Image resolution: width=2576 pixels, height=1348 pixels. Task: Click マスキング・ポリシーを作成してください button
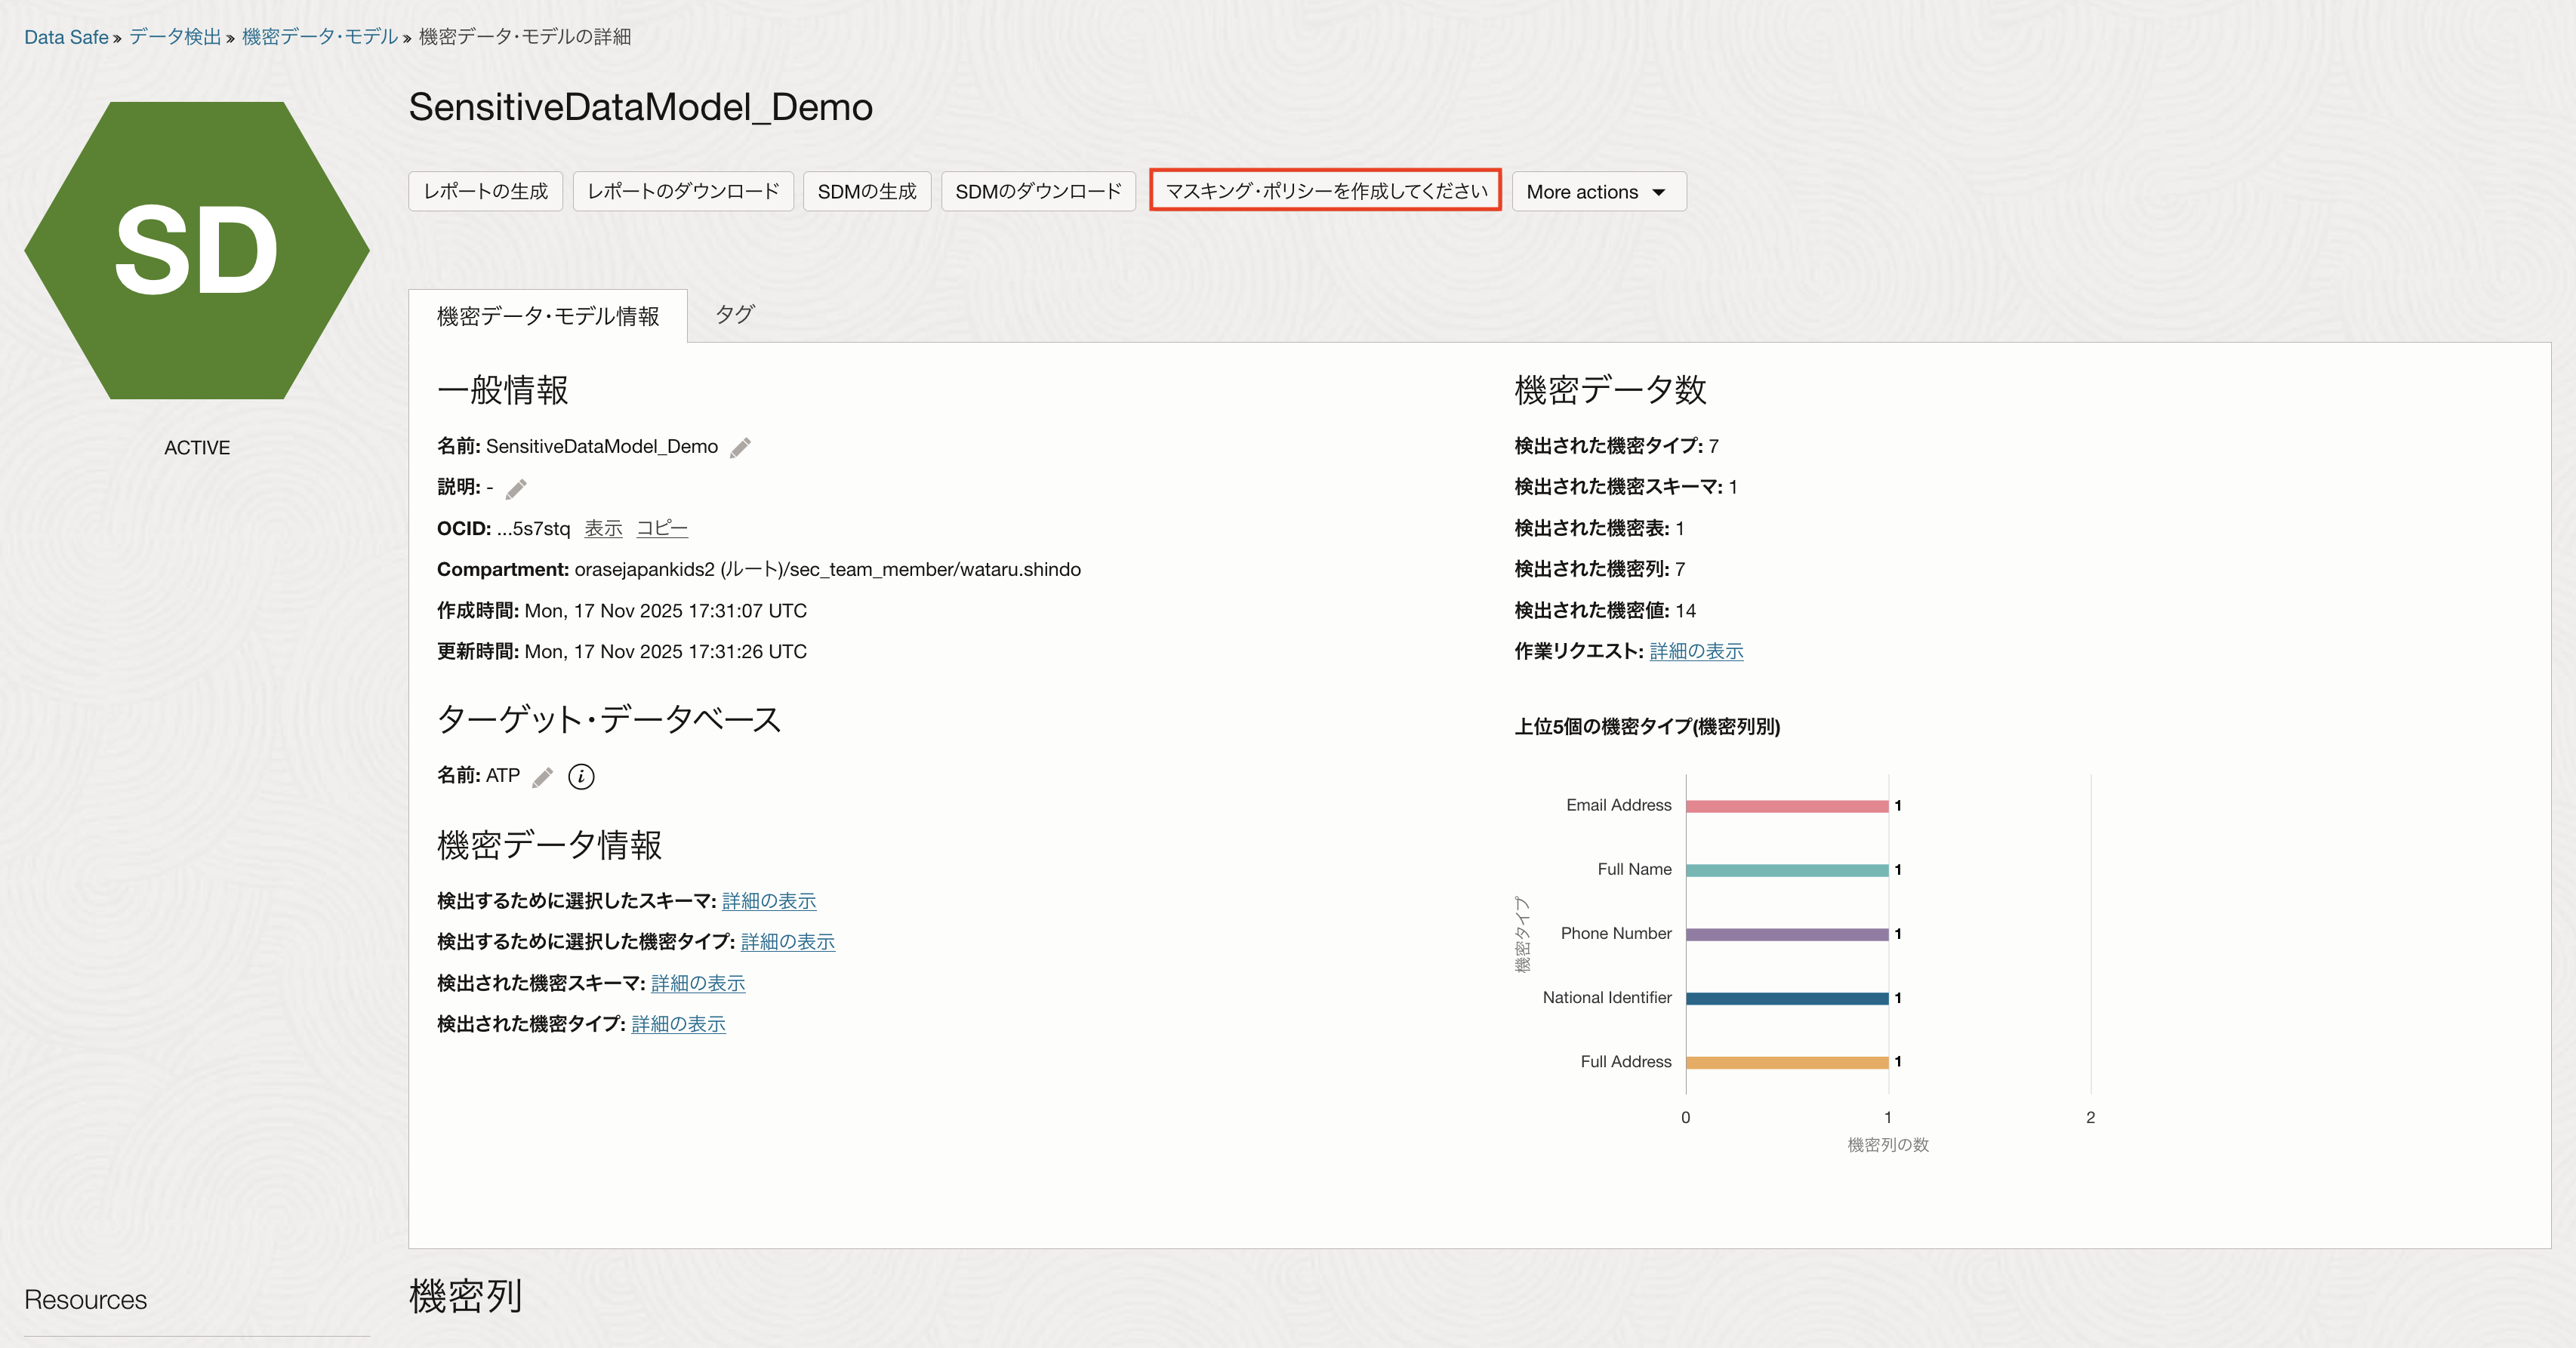pos(1325,192)
